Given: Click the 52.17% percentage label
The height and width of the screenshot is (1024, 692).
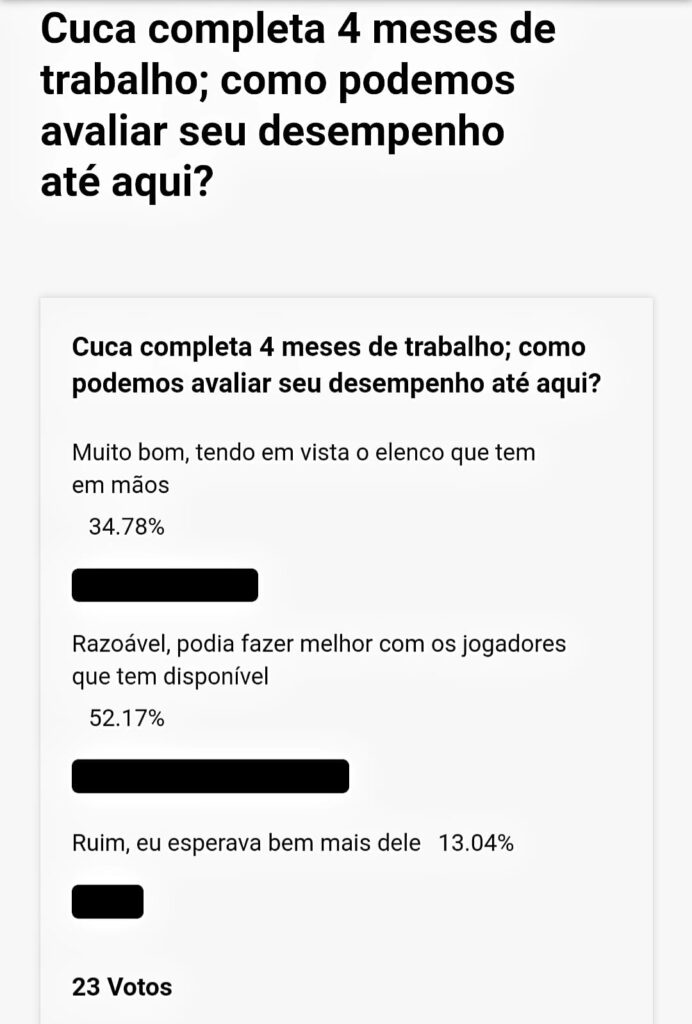Looking at the screenshot, I should pos(127,718).
